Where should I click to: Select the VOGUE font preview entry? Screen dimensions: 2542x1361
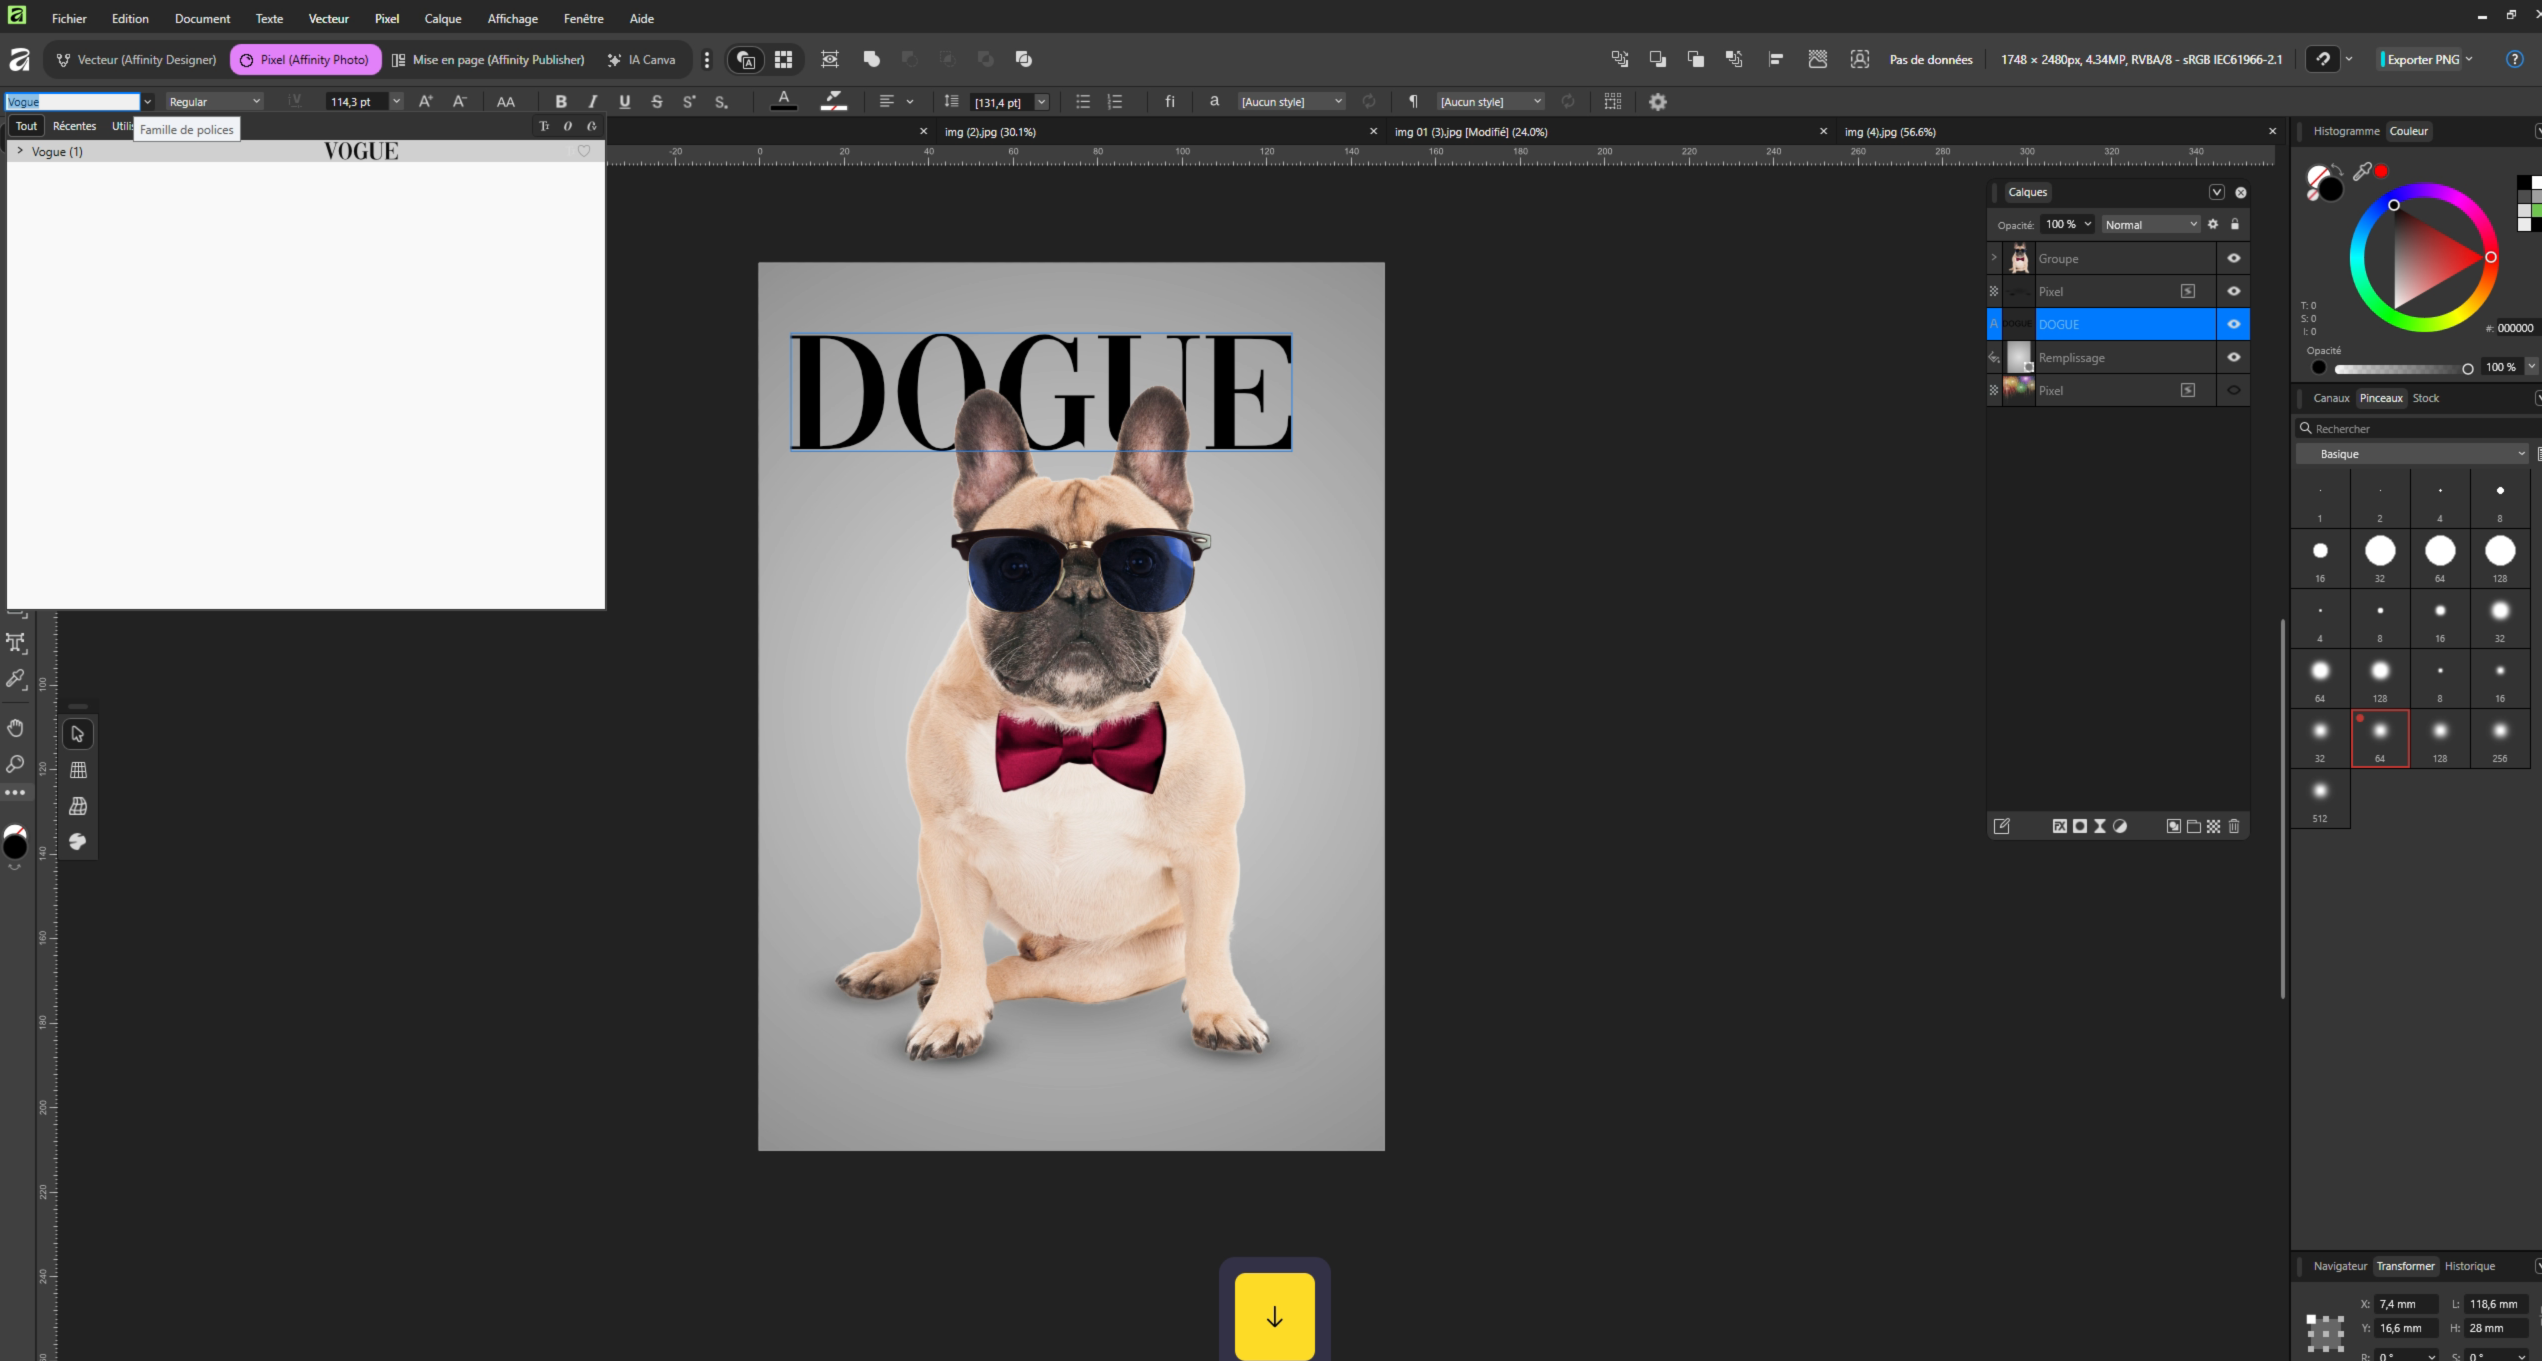(360, 151)
